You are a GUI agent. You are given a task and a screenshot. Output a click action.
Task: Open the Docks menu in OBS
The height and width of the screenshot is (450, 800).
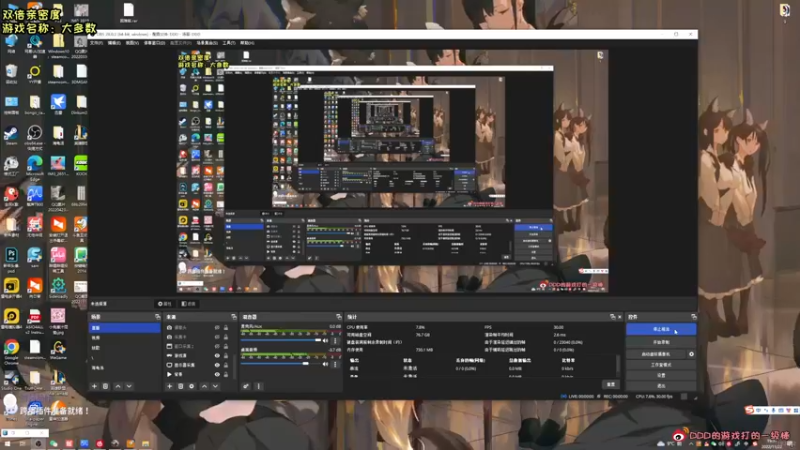click(155, 43)
